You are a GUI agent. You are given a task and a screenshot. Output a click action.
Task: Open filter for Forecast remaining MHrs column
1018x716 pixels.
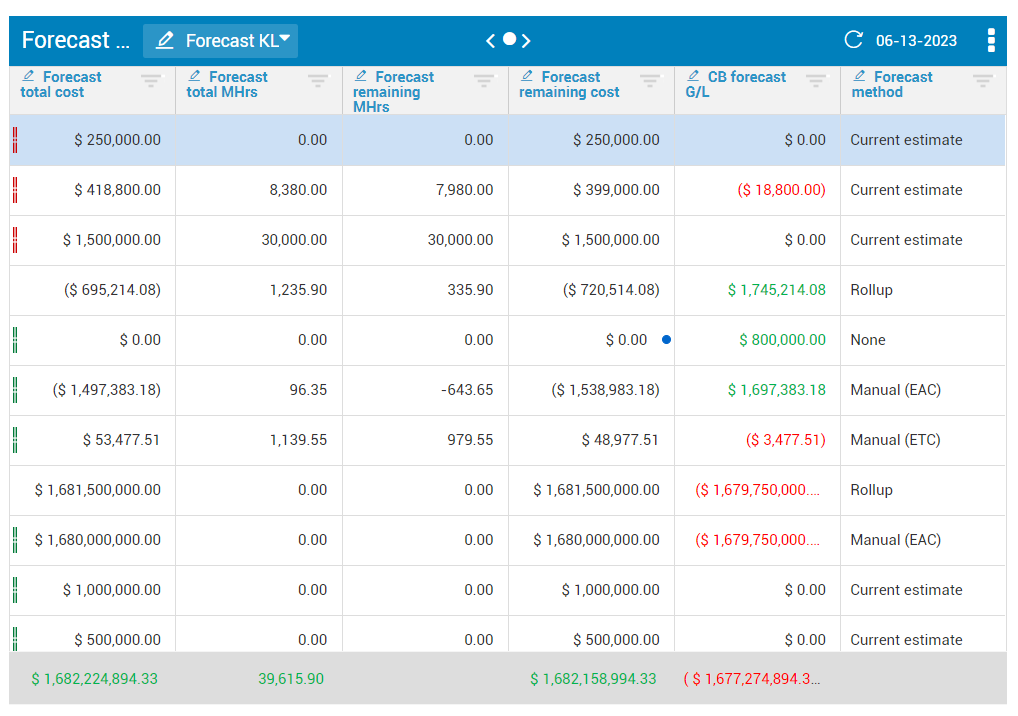484,81
